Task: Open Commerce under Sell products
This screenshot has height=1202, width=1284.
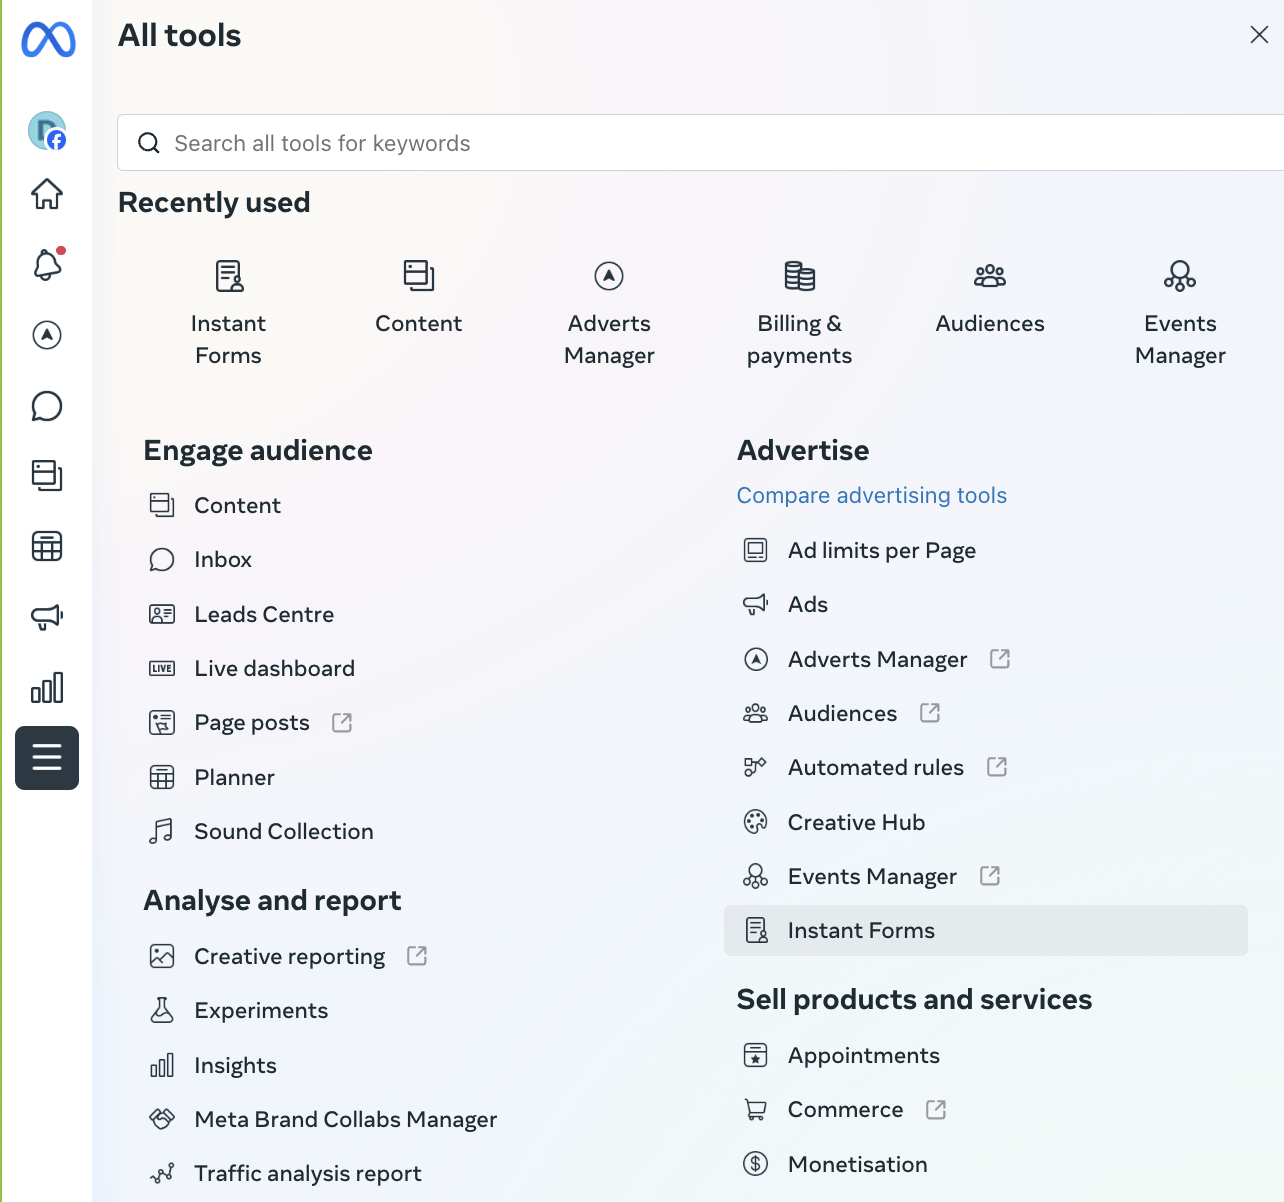Action: click(845, 1110)
